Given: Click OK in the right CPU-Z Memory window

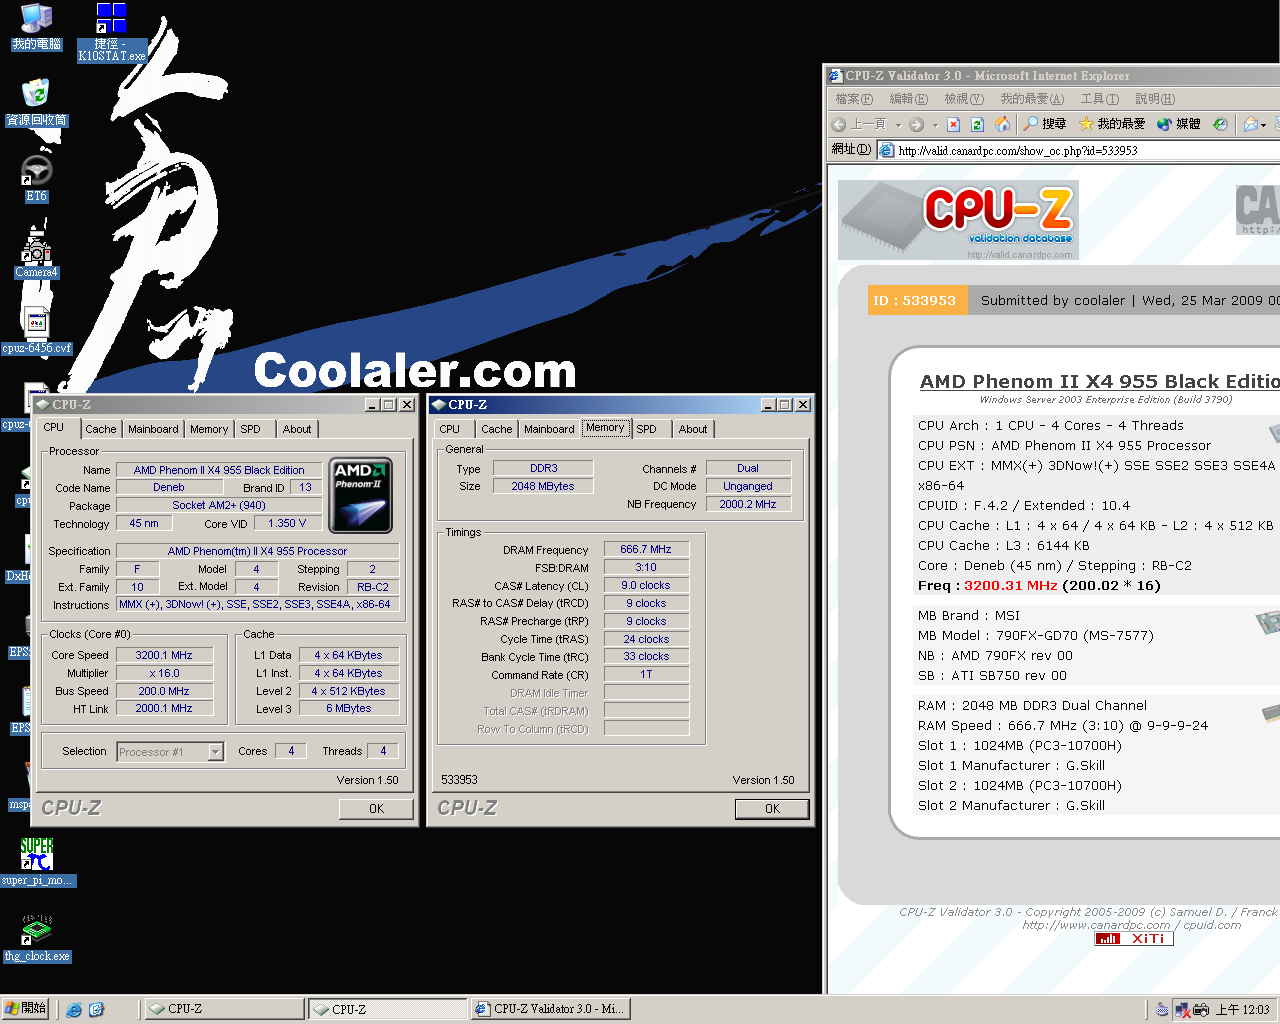Looking at the screenshot, I should point(772,809).
